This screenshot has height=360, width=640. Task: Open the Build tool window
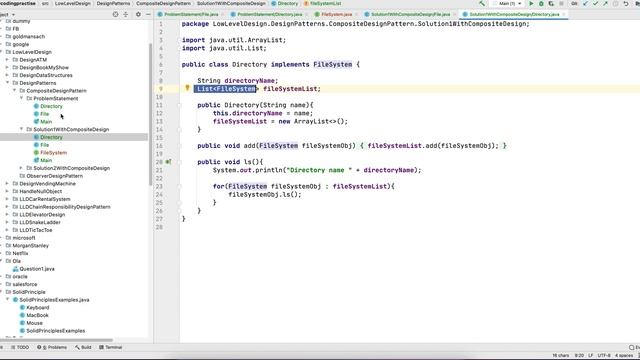tap(83, 347)
